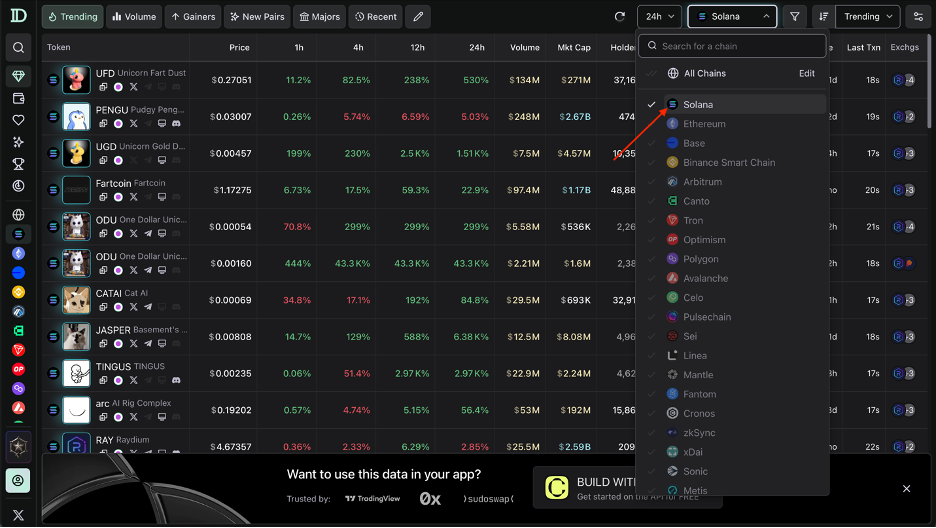936x528 pixels.
Task: Open the Telegram icon in JASPER row
Action: coord(147,344)
